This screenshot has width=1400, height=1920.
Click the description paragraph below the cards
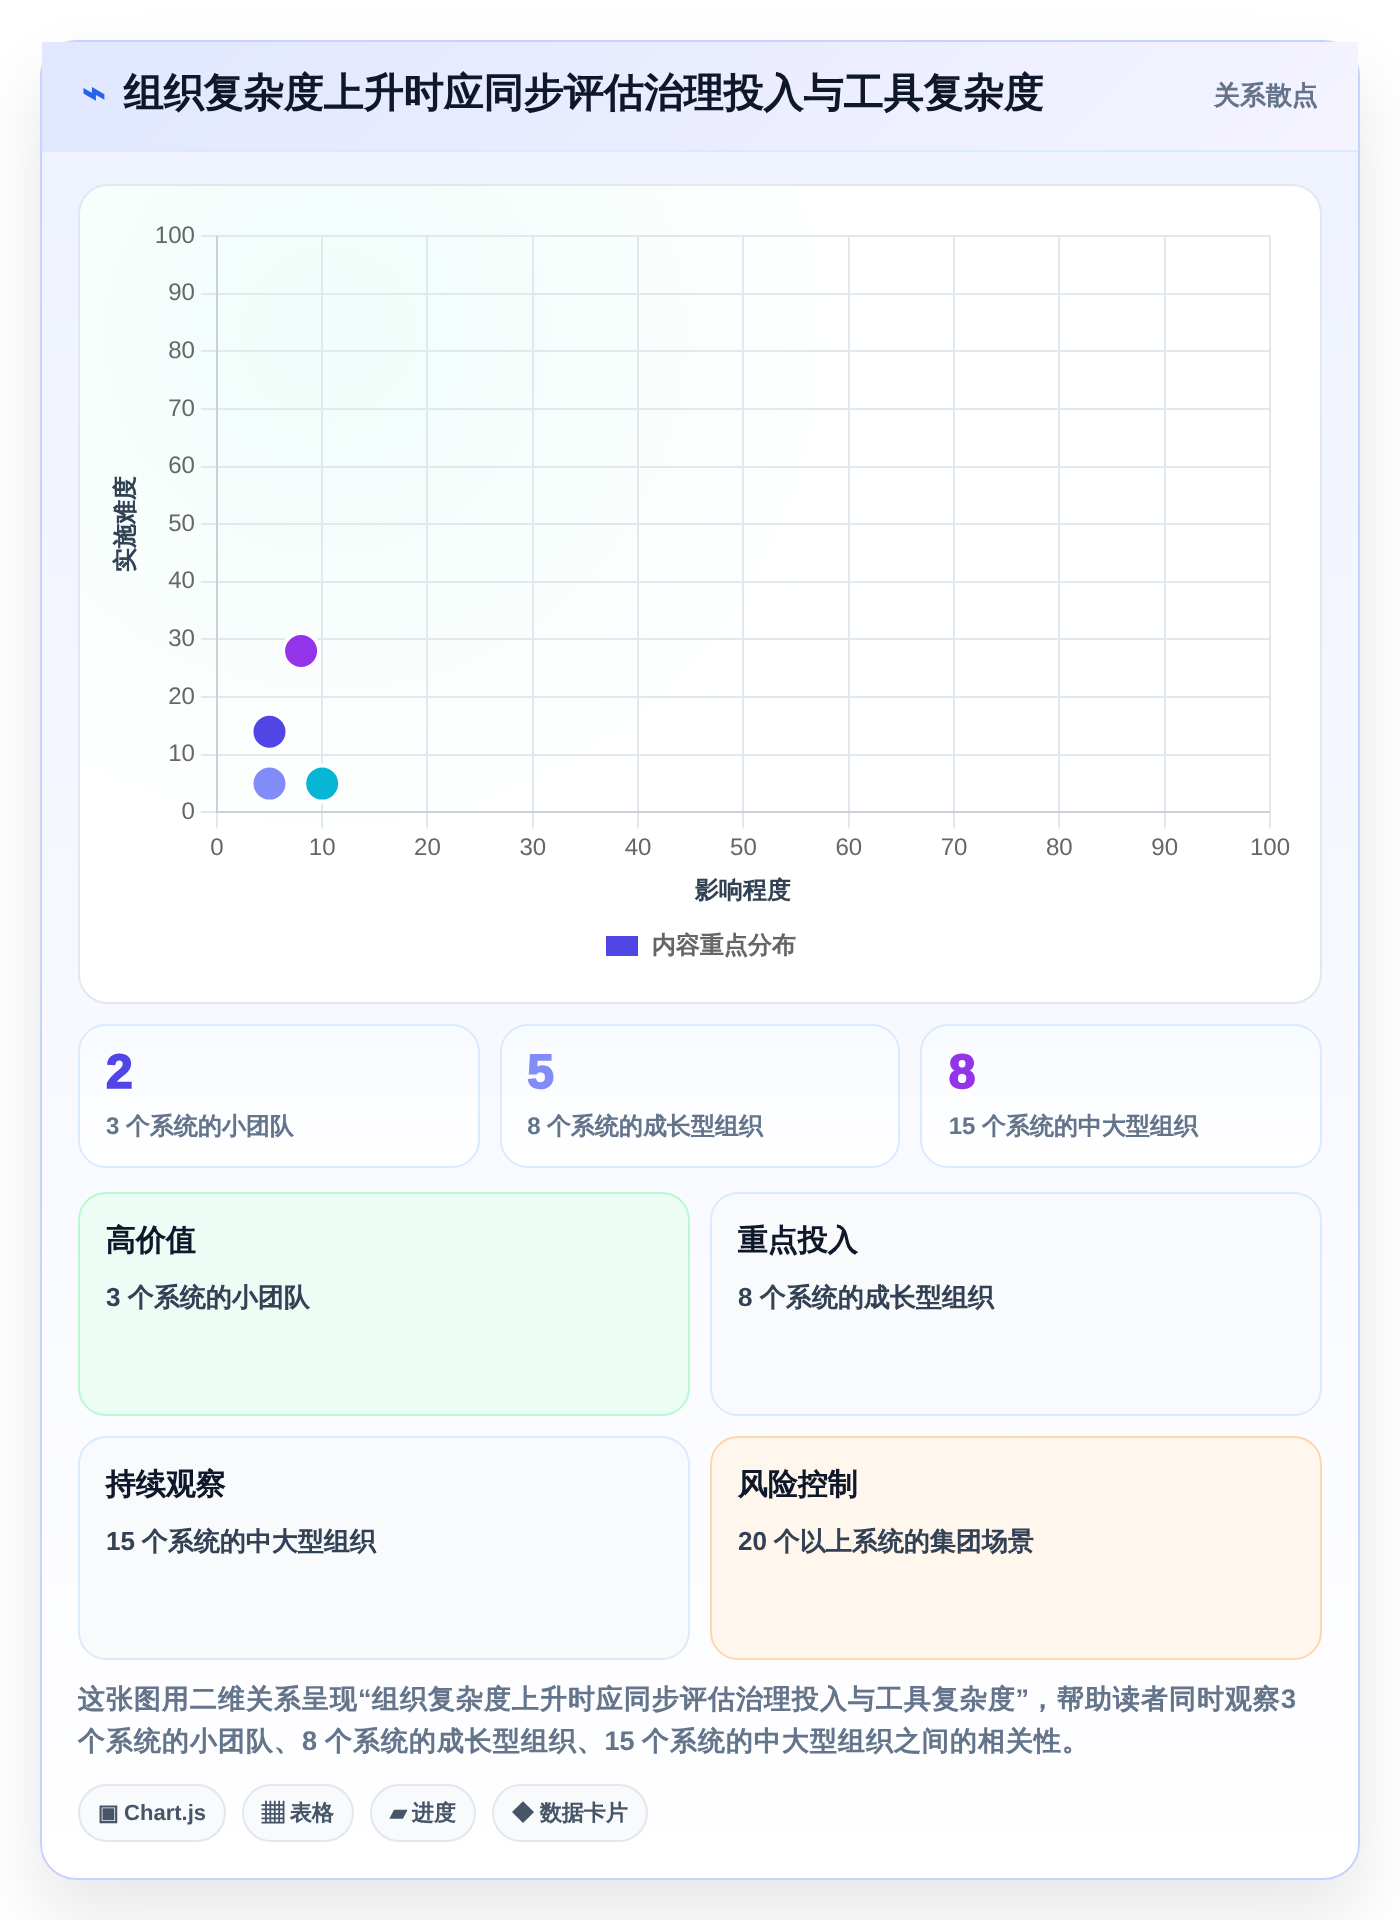click(x=687, y=1720)
